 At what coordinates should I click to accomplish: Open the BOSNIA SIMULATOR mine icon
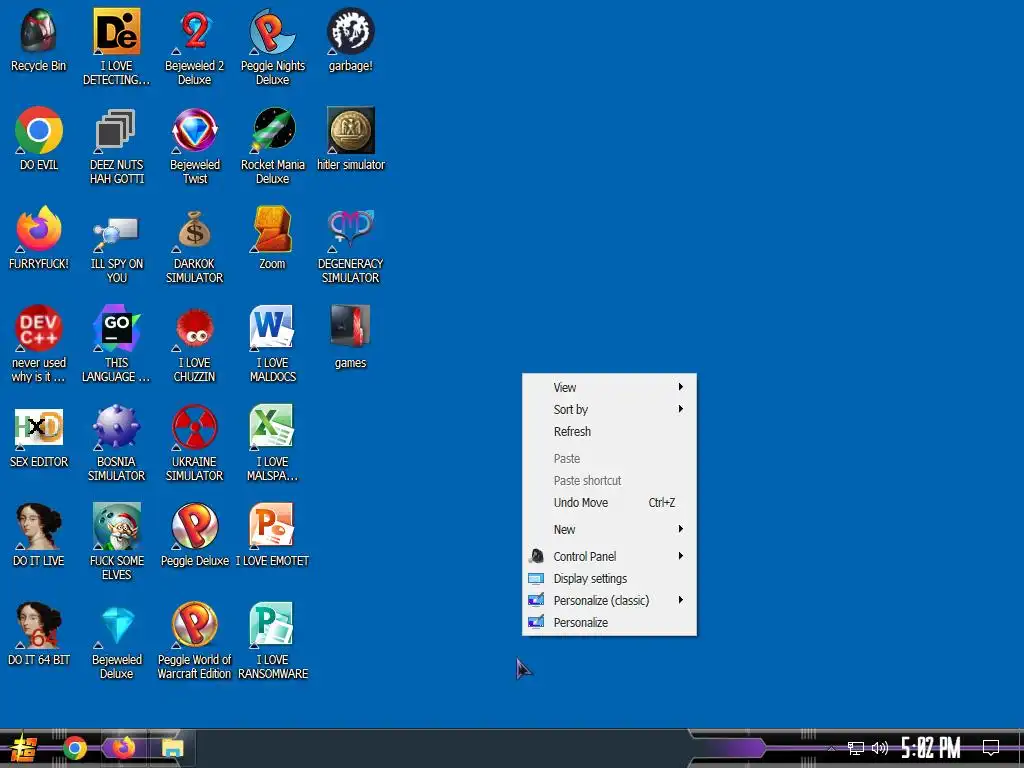pyautogui.click(x=116, y=443)
